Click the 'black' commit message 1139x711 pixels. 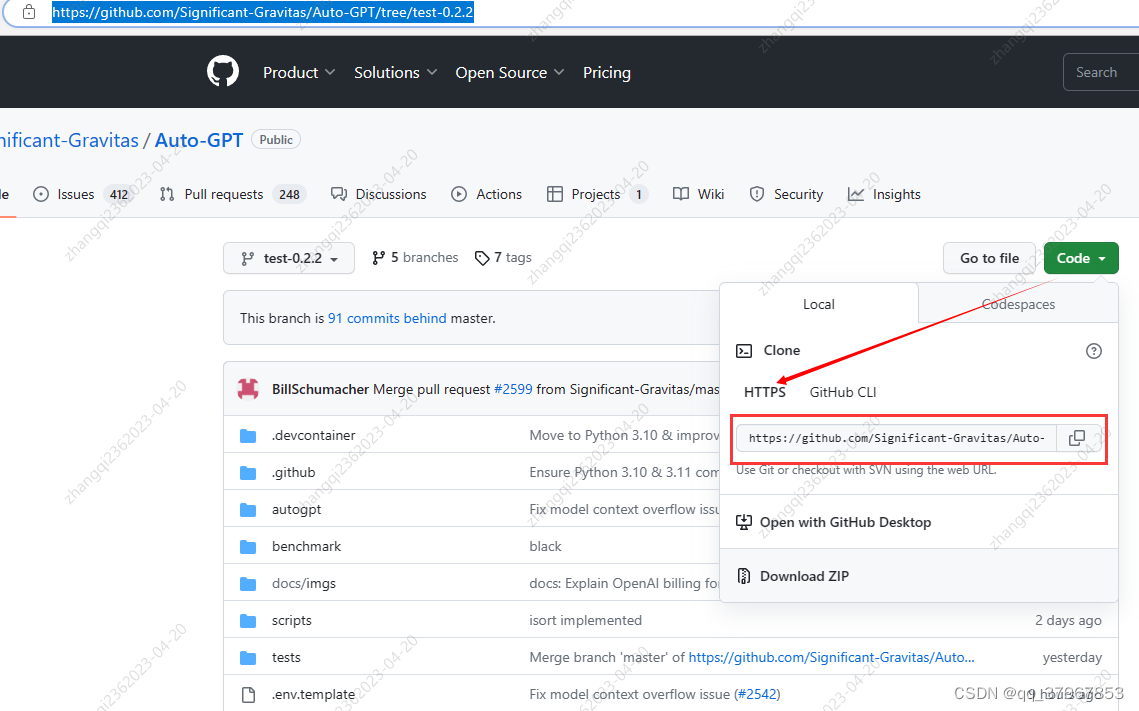coord(546,546)
